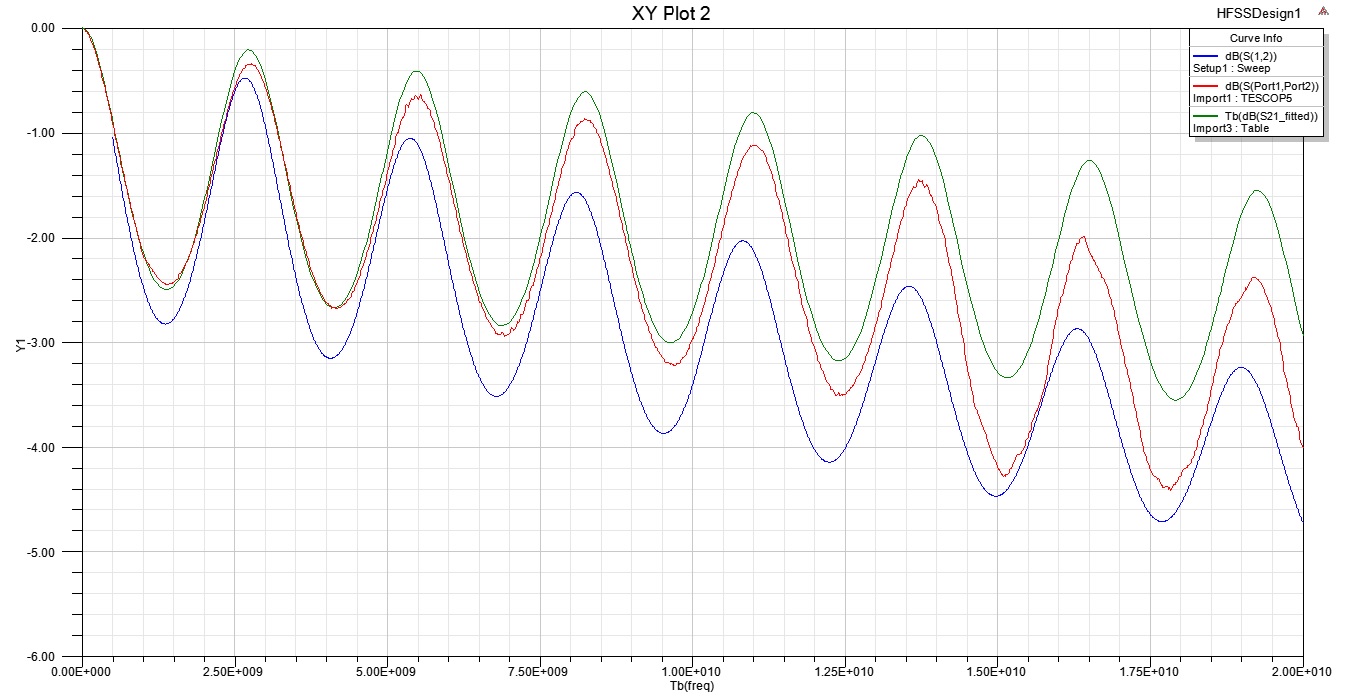The image size is (1345, 697).
Task: Click the 7.50E+009 x-axis tick value
Action: pyautogui.click(x=540, y=671)
